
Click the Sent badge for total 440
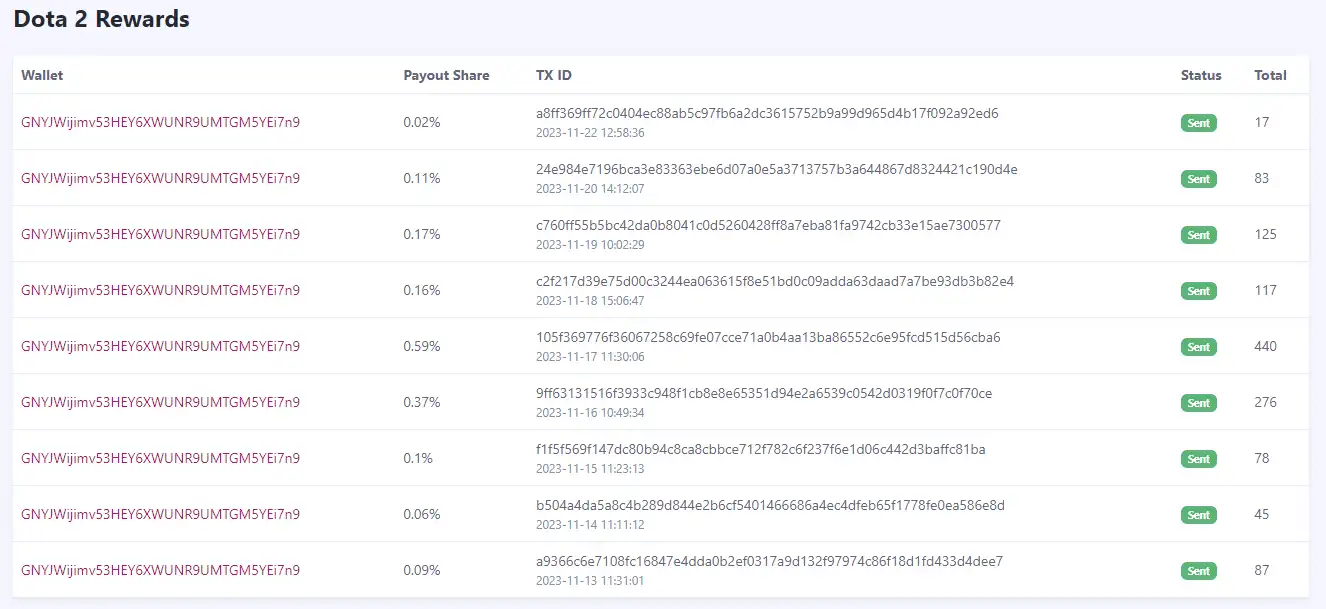click(1198, 347)
